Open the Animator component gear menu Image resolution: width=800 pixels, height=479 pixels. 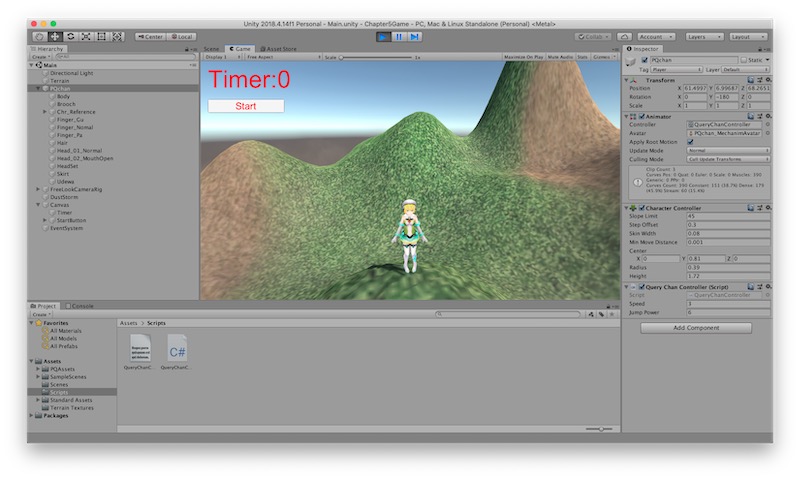tap(768, 116)
